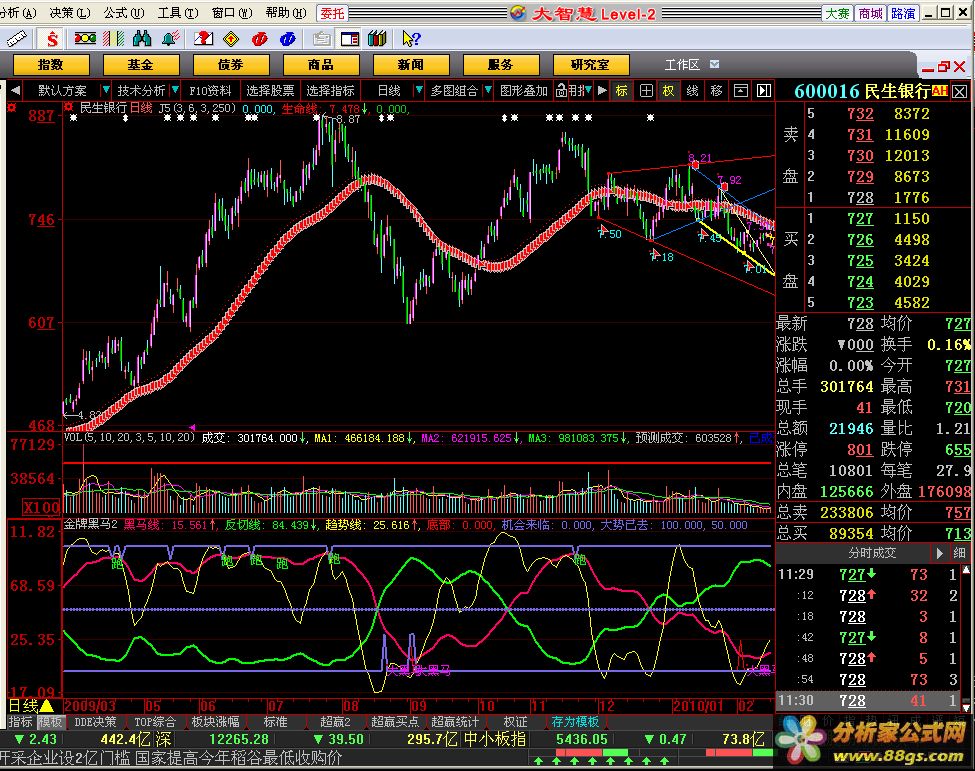Viewport: 975px width, 771px height.
Task: Click the F10资料 toolbar button
Action: point(210,91)
